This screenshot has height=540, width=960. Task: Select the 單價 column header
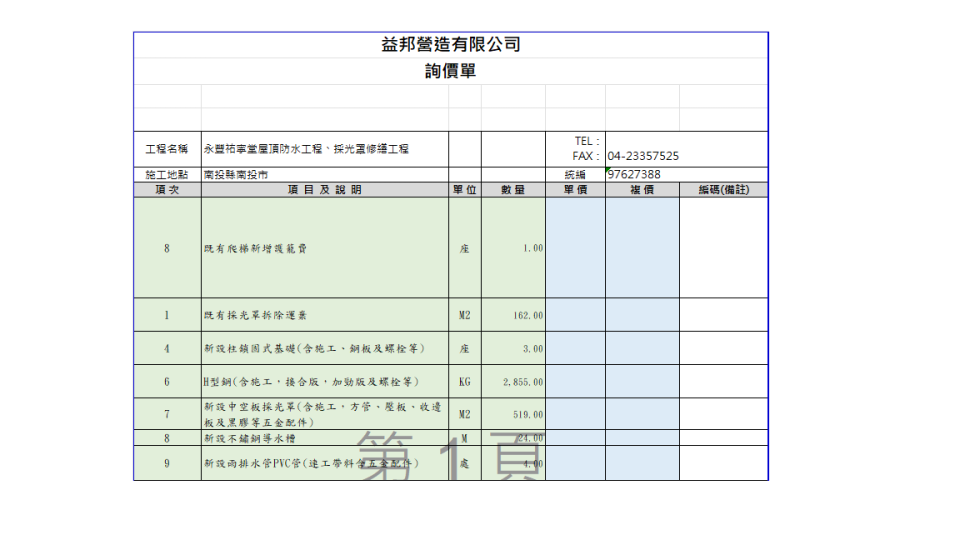point(576,190)
